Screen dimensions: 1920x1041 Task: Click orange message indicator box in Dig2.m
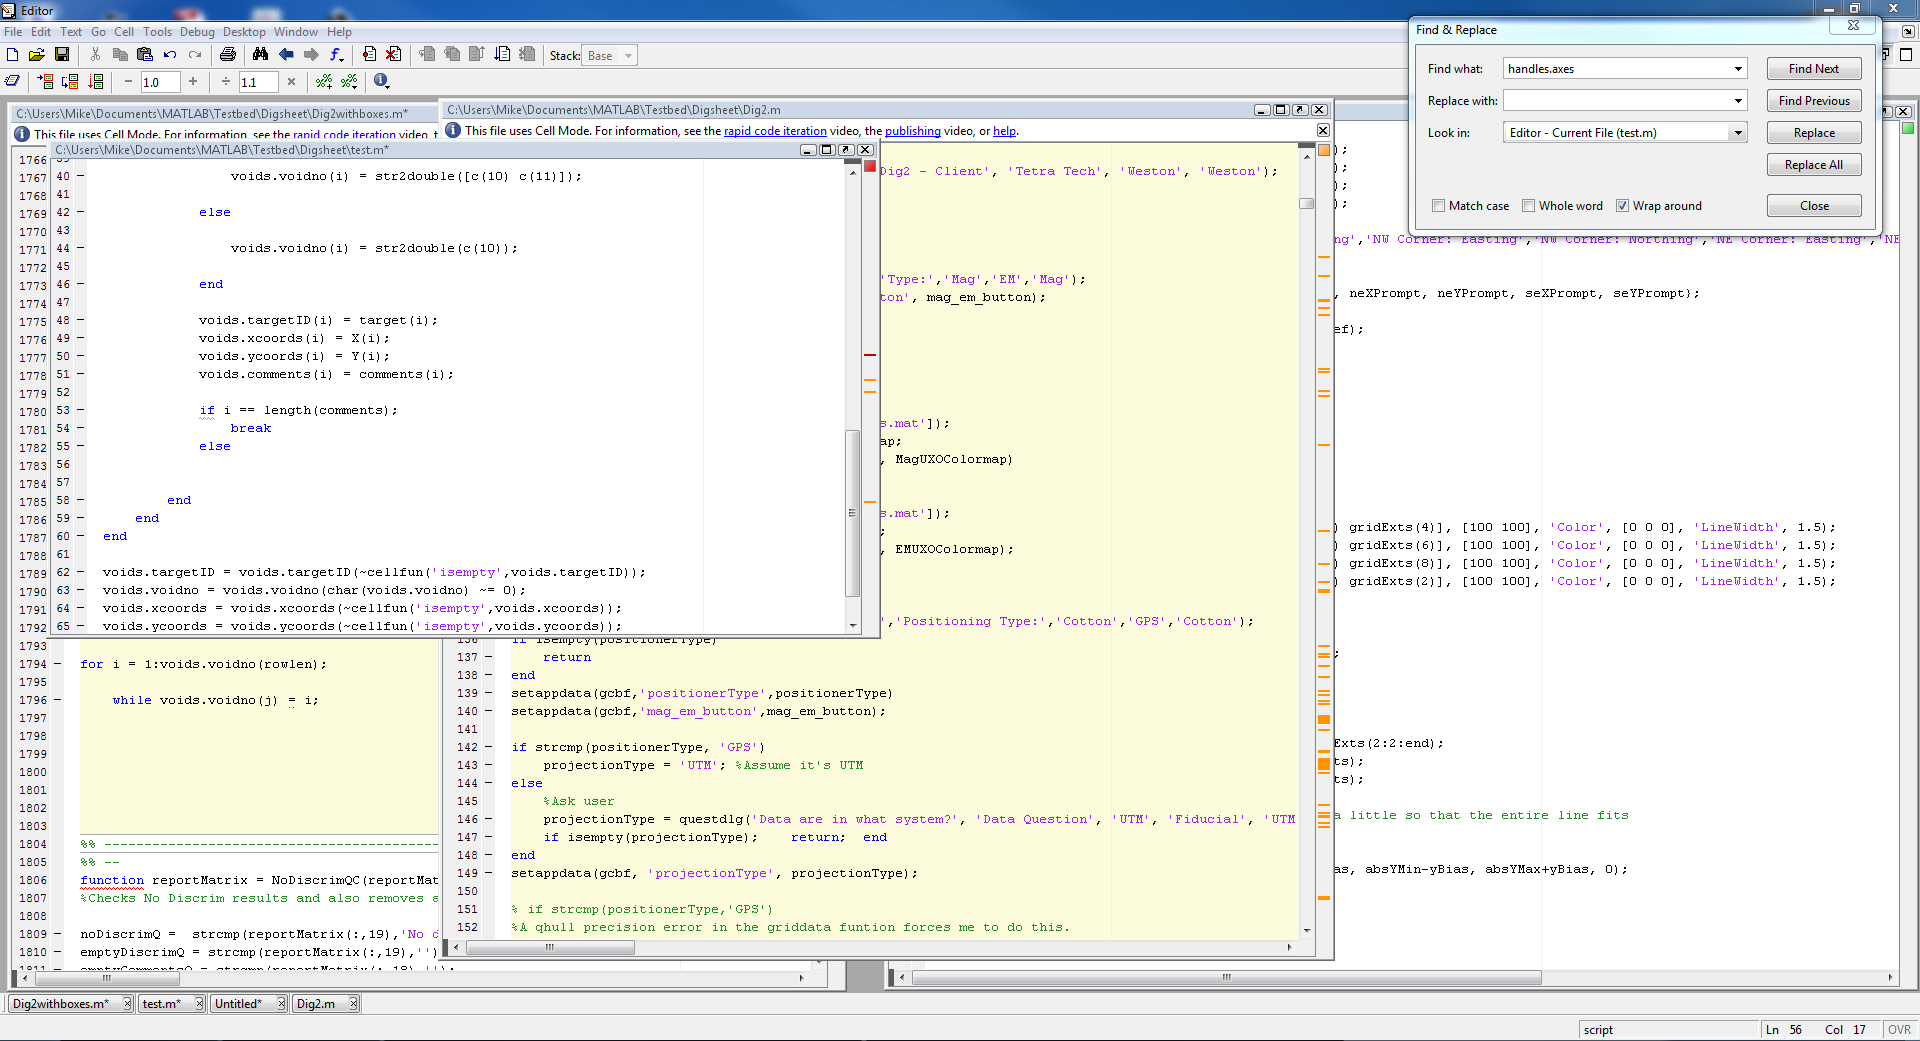1324,150
